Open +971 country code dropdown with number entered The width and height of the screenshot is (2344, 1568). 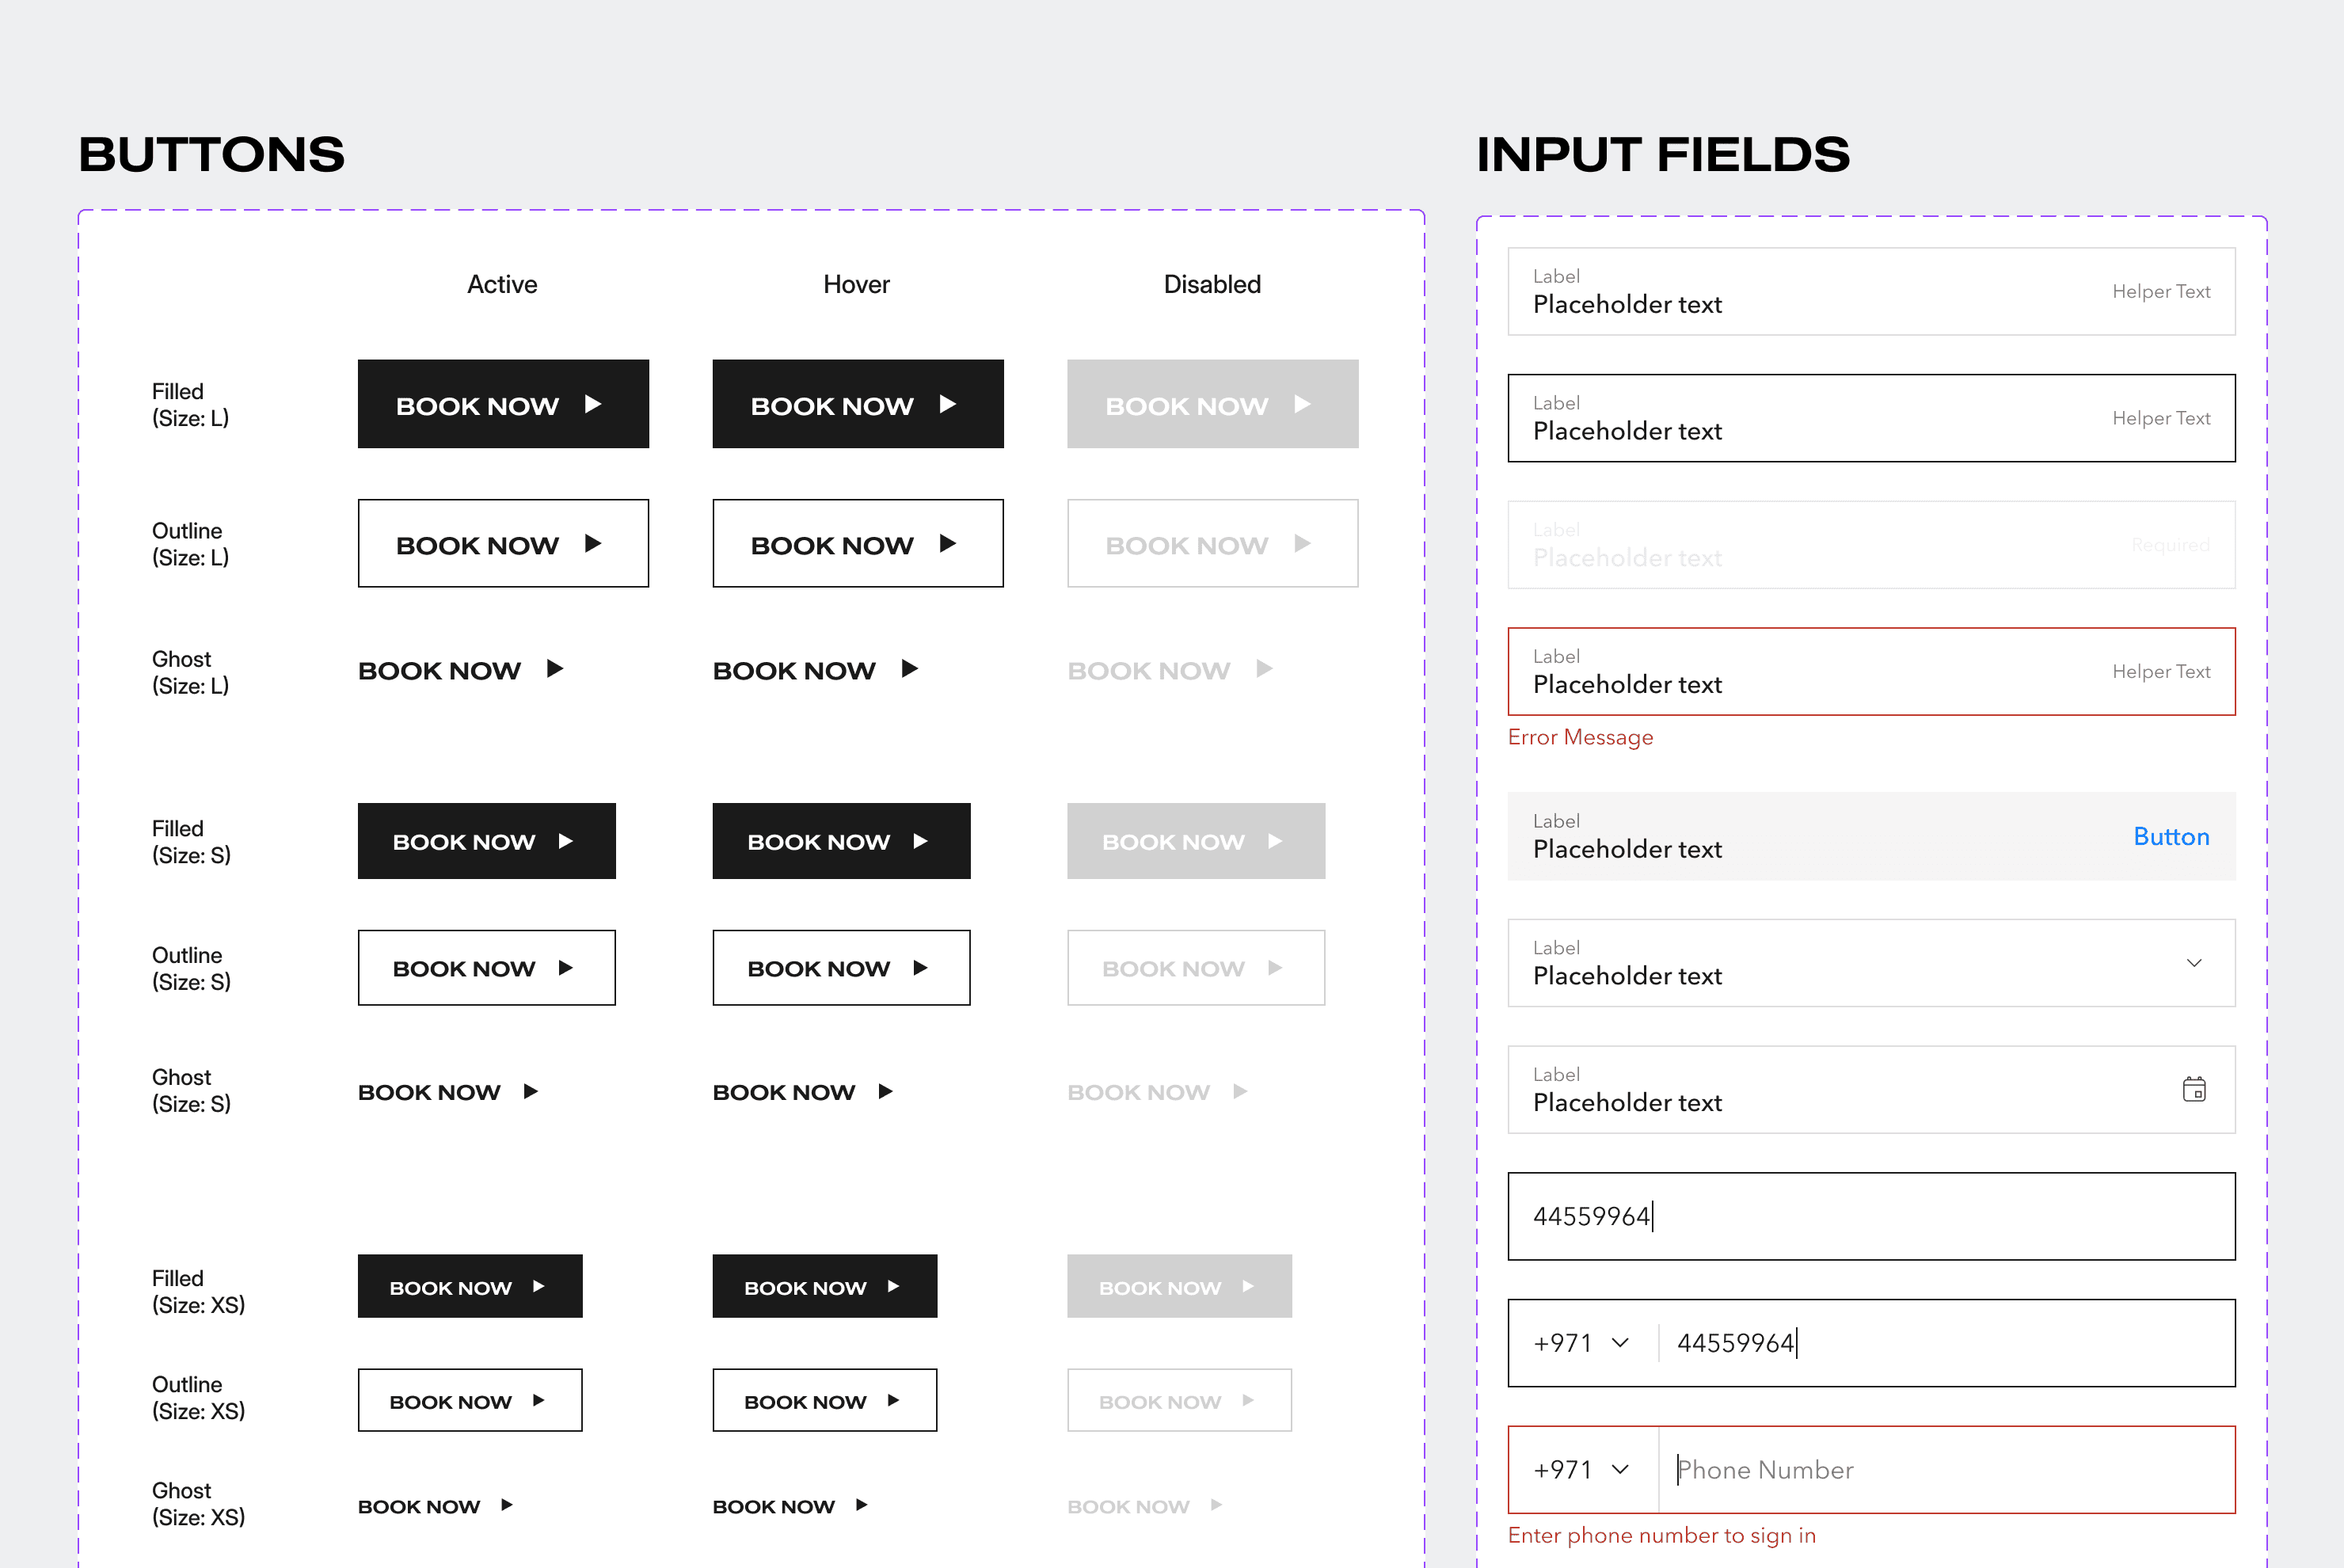coord(1581,1343)
